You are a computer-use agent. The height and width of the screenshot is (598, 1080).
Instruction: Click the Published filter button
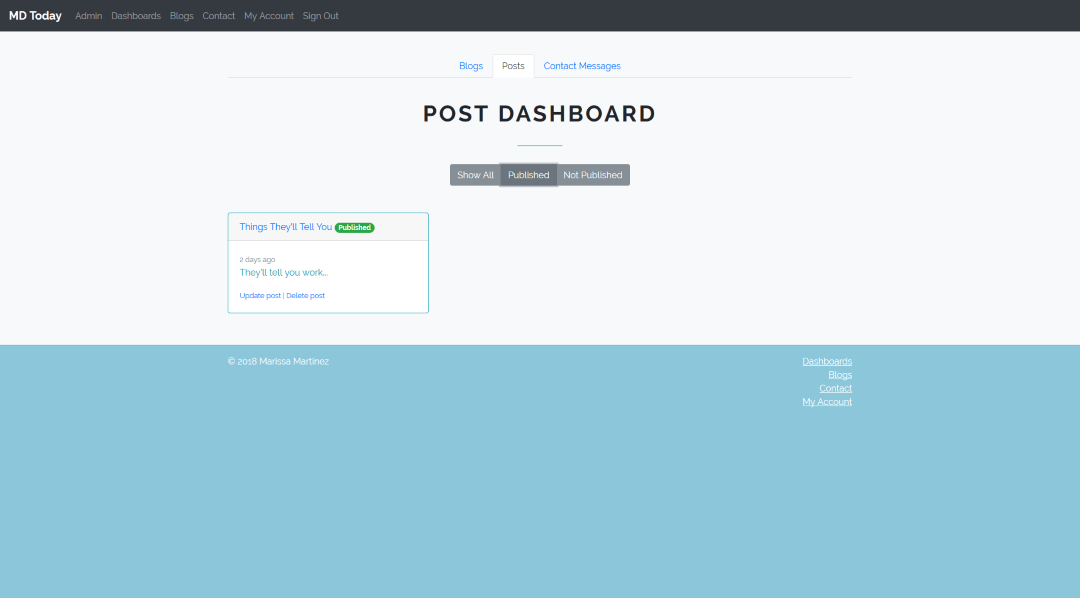click(528, 175)
